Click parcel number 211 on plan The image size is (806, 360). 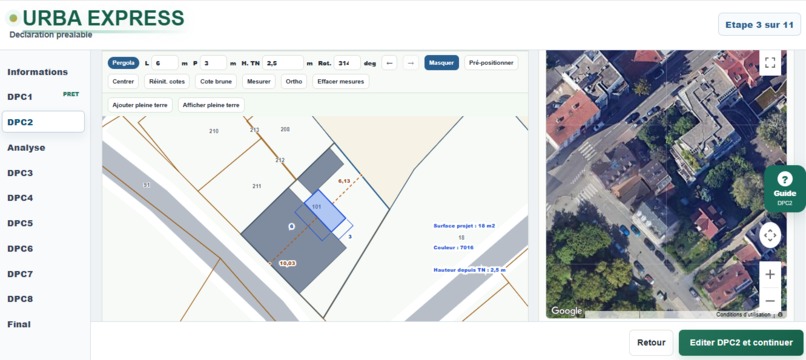click(257, 186)
